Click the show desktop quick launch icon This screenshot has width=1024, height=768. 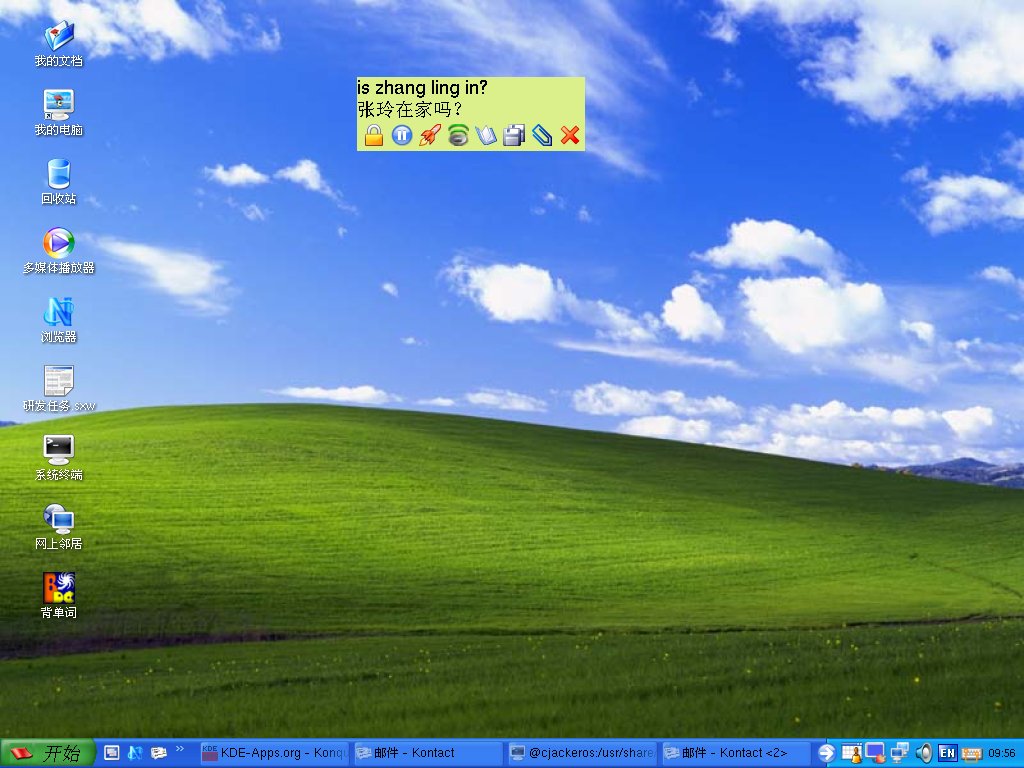point(112,753)
